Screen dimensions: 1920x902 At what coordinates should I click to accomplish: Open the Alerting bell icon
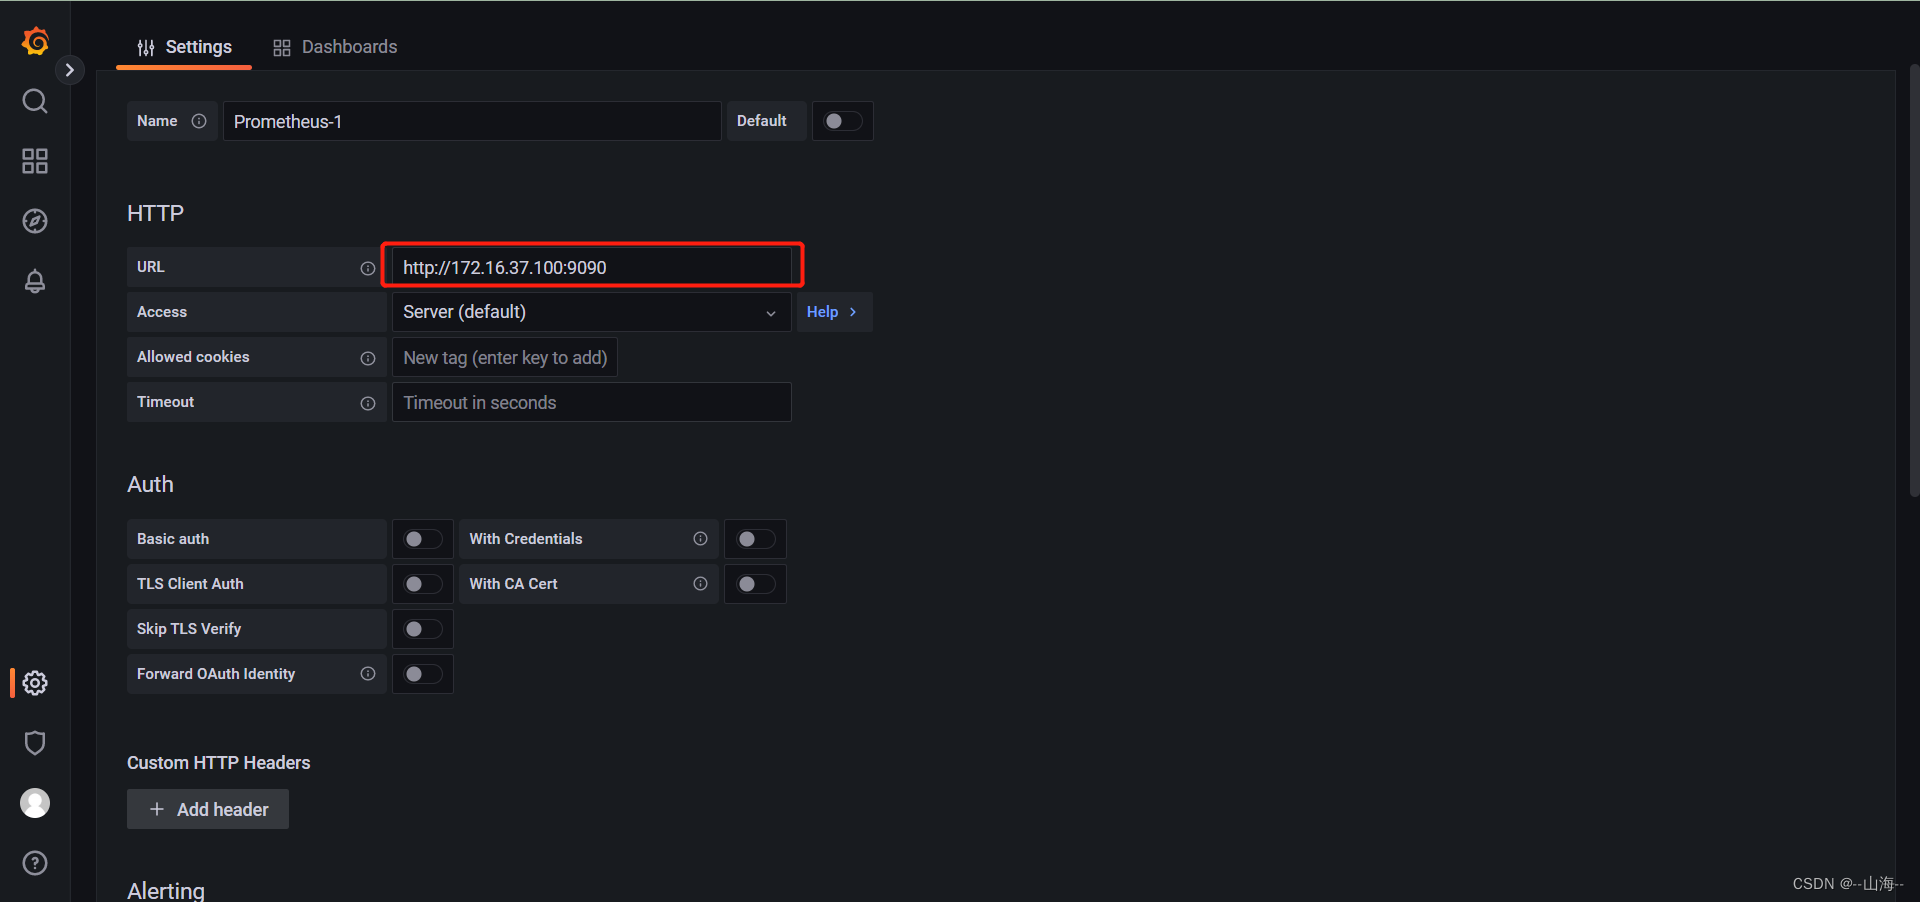(35, 281)
